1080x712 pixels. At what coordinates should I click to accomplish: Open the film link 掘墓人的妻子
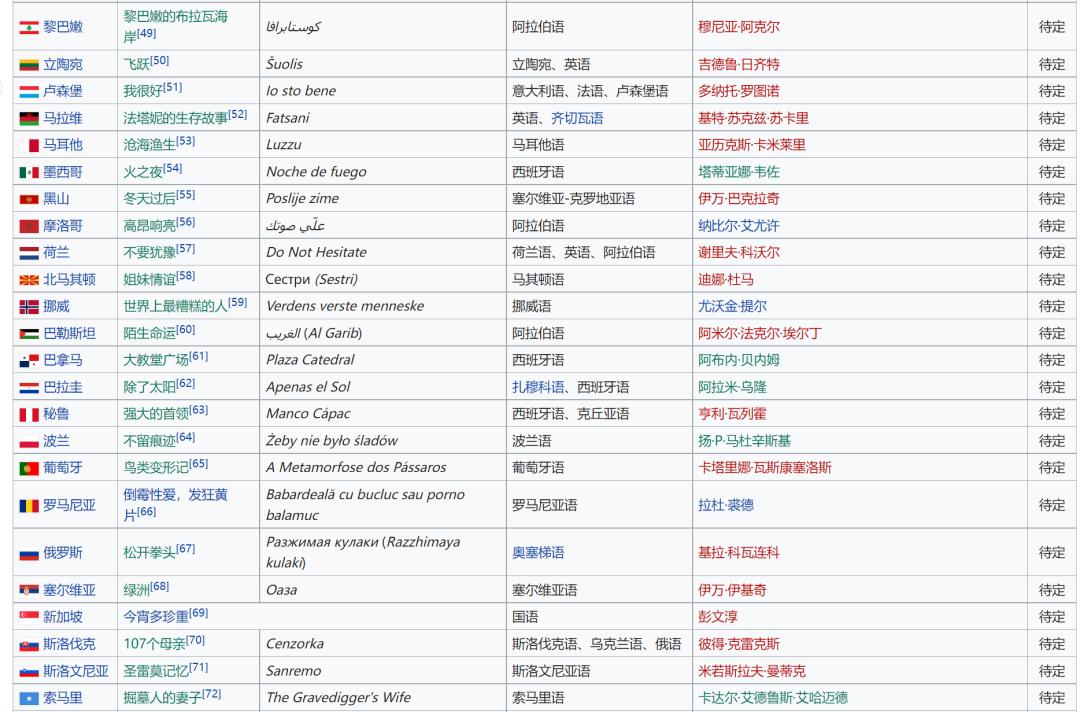point(163,698)
